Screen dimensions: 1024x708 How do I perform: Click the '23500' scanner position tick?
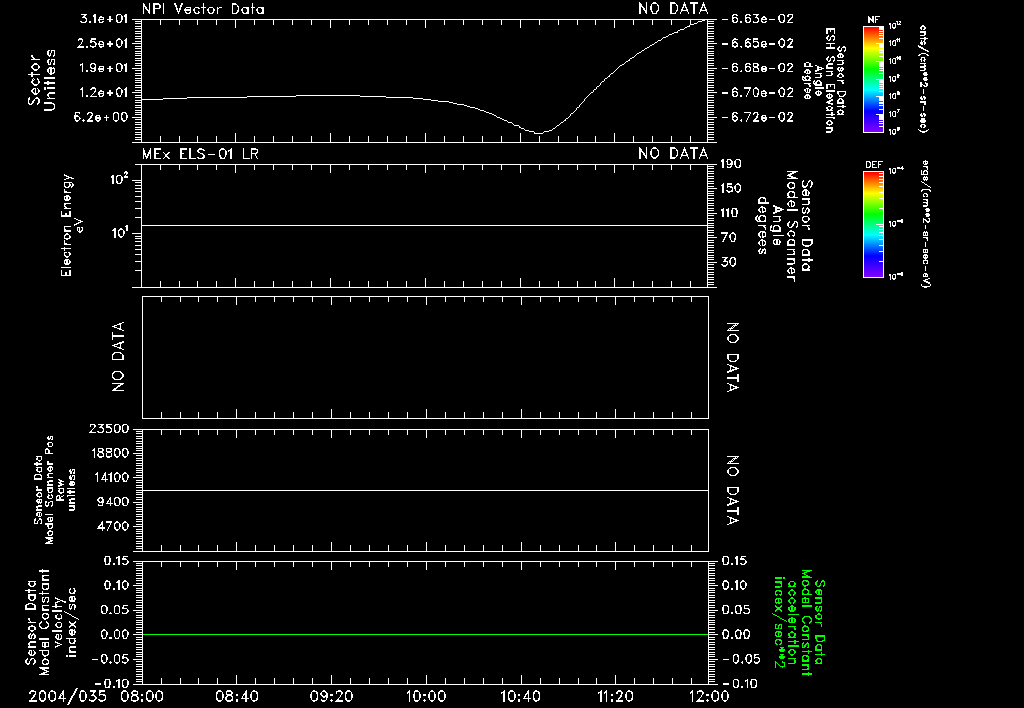point(109,429)
